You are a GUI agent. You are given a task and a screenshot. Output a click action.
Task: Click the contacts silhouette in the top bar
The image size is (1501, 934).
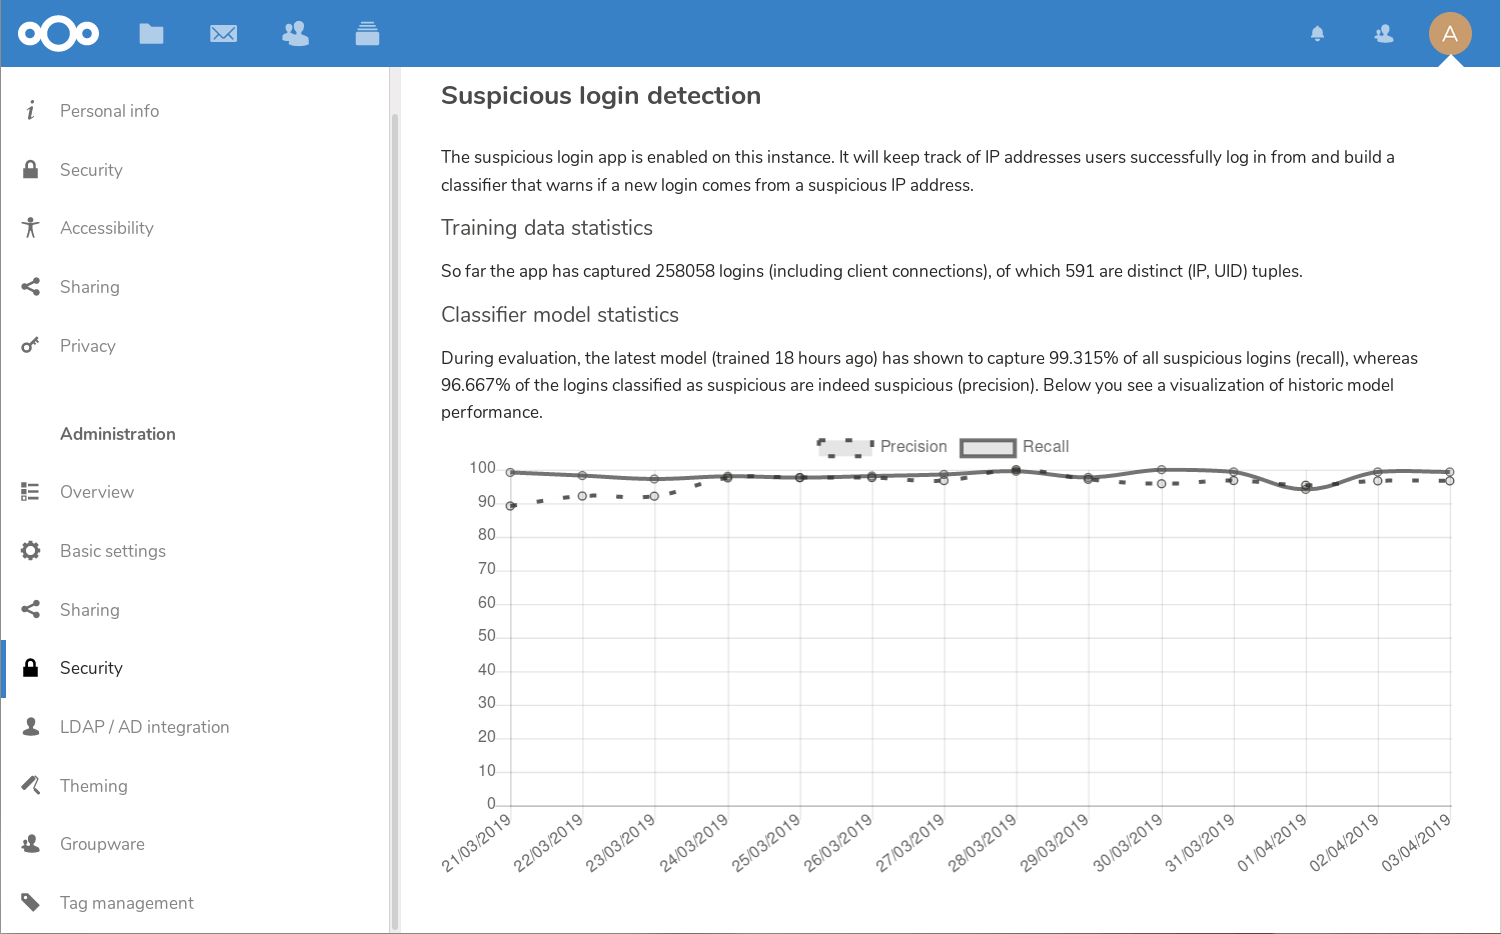1383,33
